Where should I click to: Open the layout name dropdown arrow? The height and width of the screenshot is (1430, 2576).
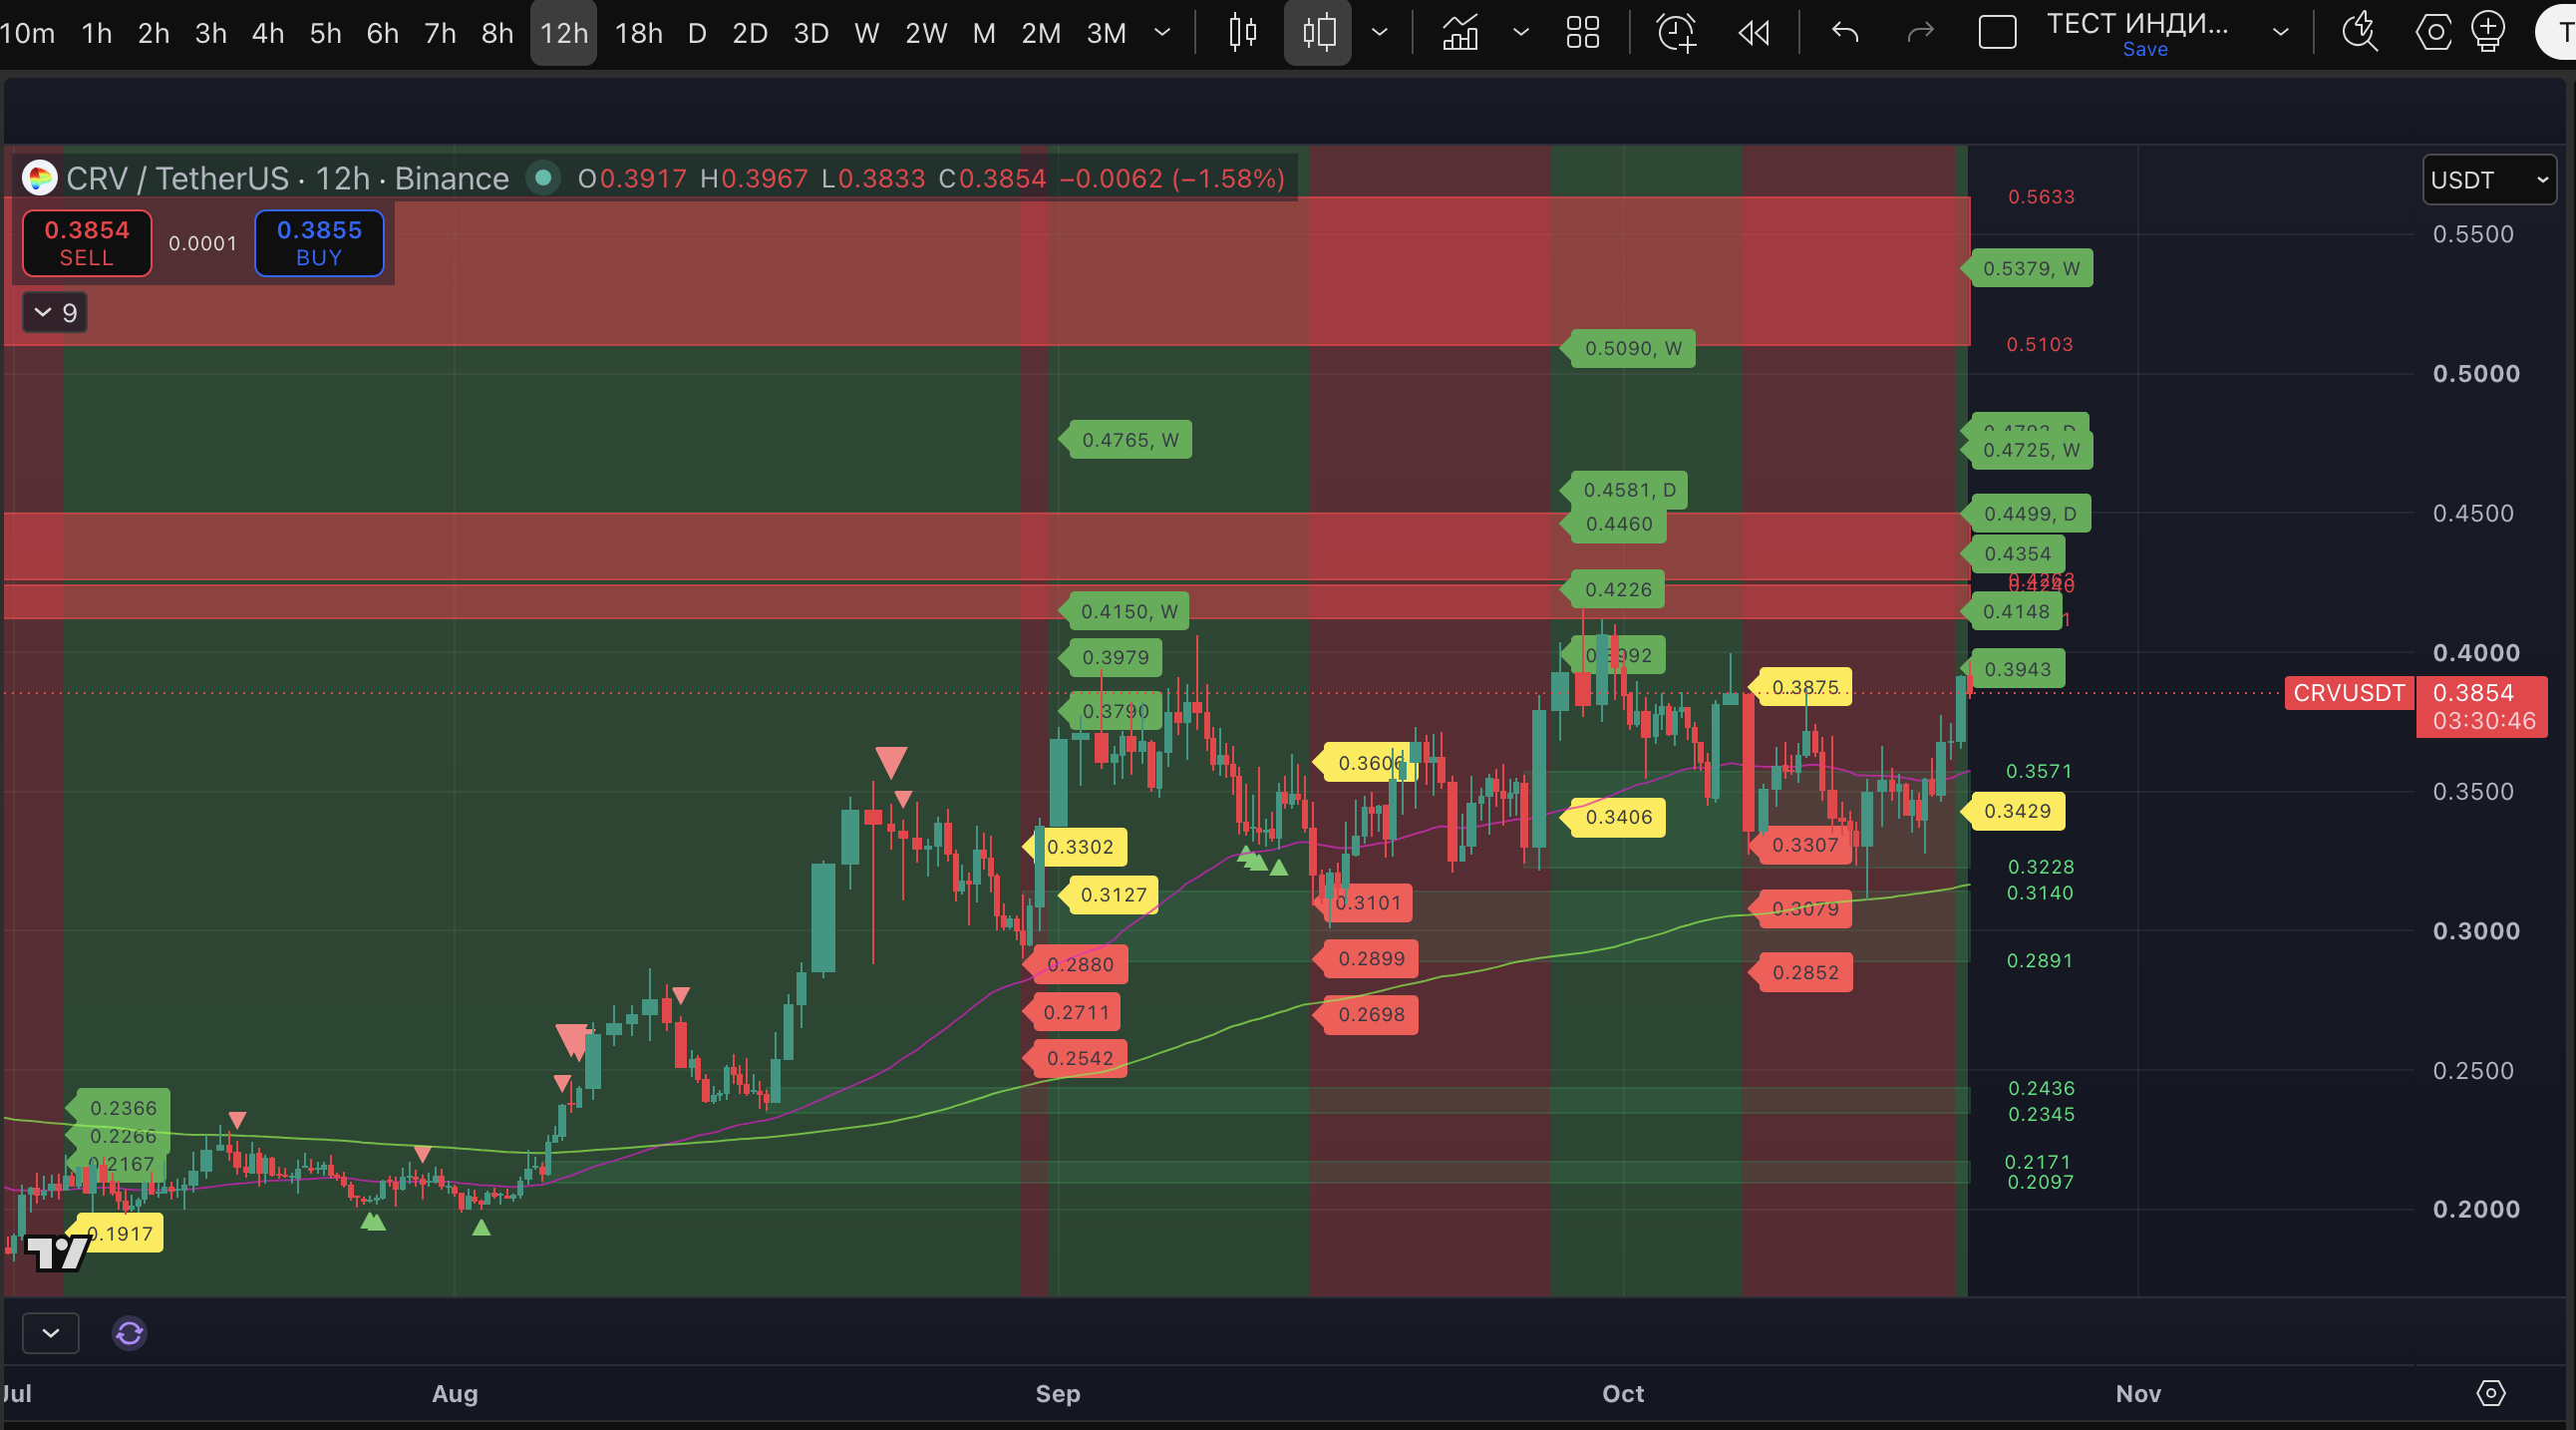click(x=2280, y=33)
